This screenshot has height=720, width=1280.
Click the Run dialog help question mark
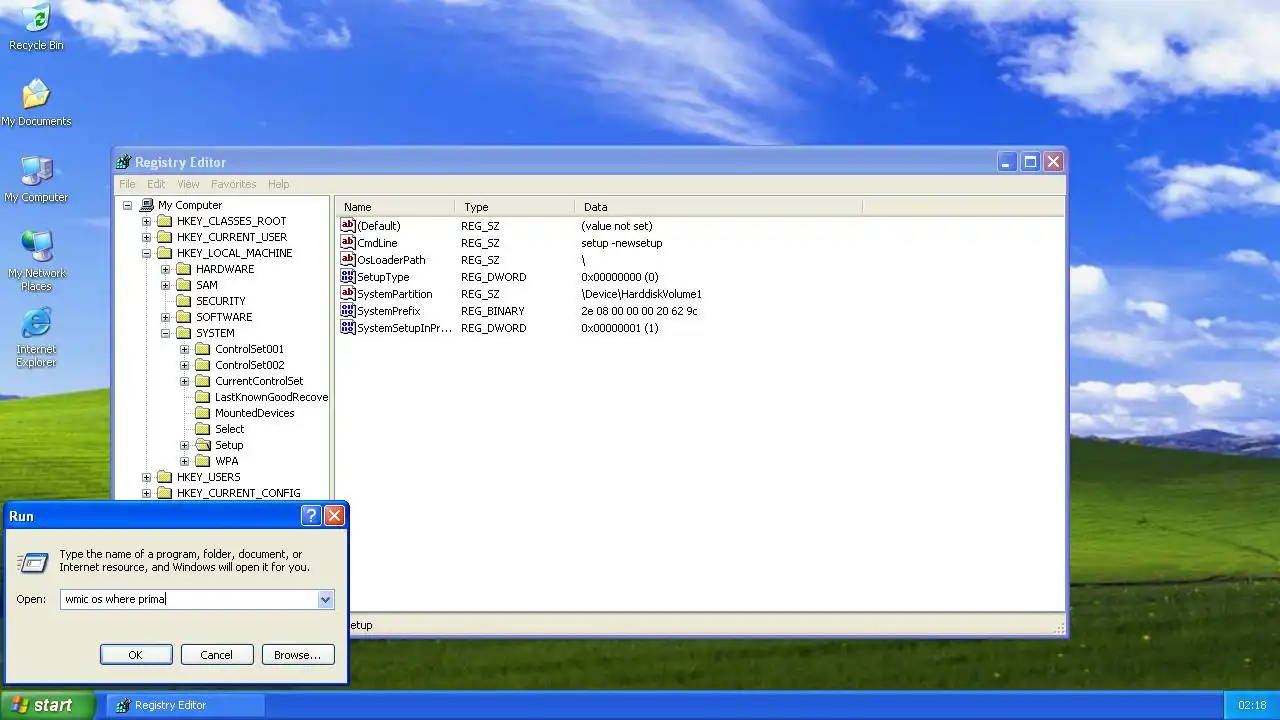(311, 516)
